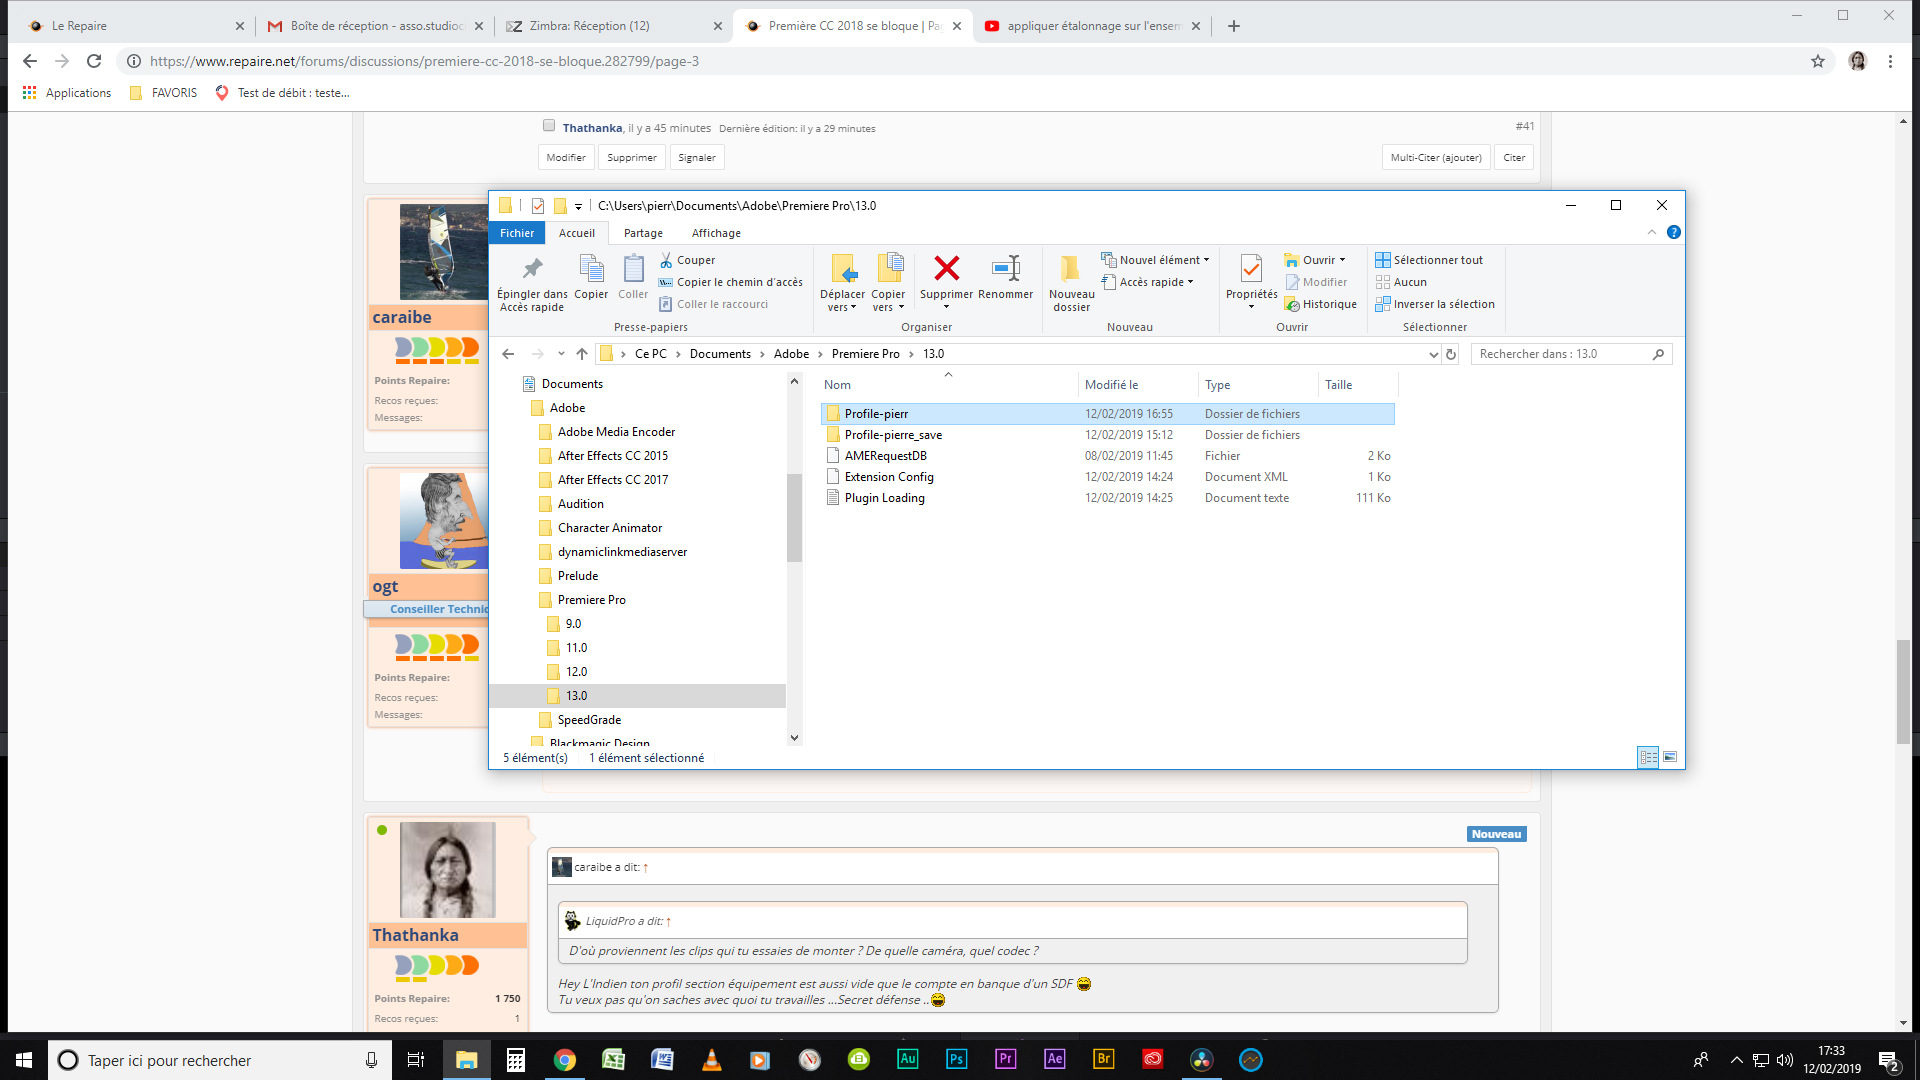Screen dimensions: 1920x1080
Task: Open the address bar history dropdown arrow
Action: click(x=1433, y=354)
